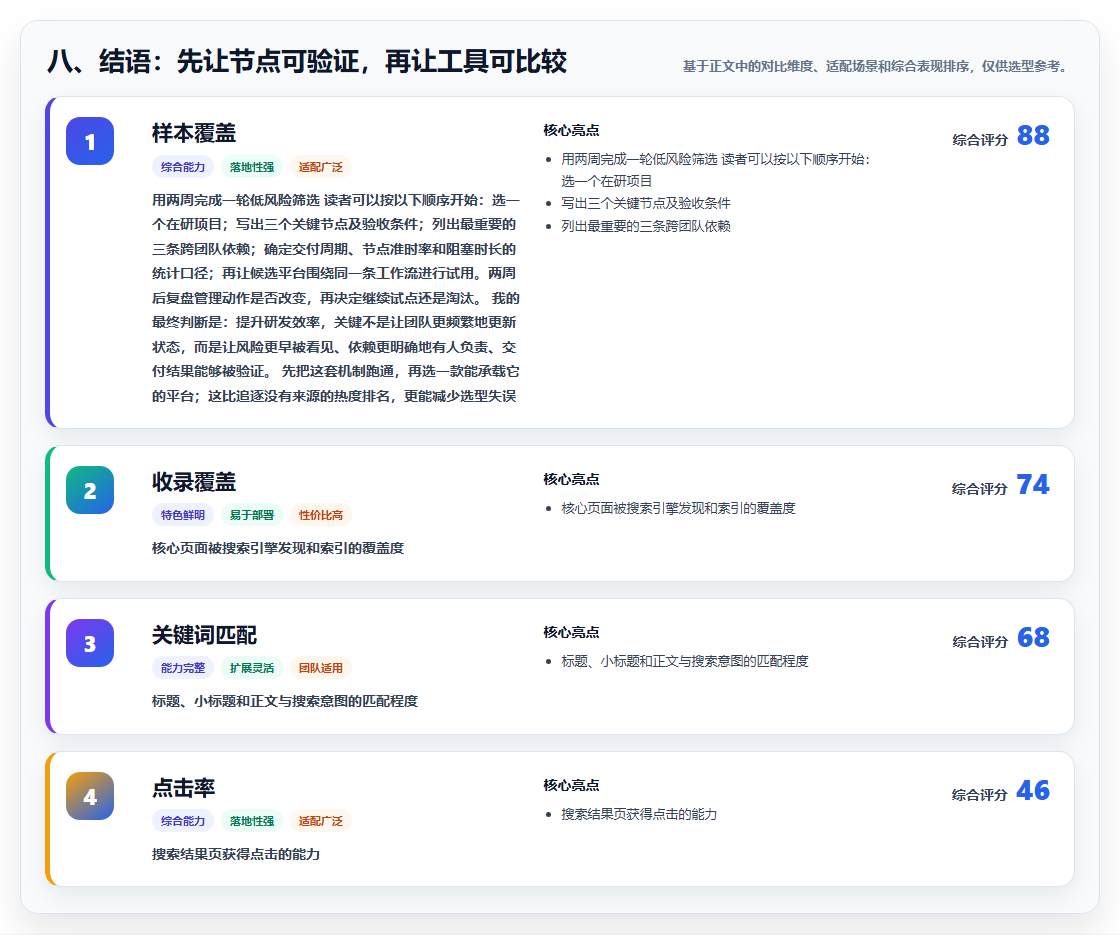Open the 关键词匹配 card title
Viewport: 1120px width, 935px height.
tap(204, 634)
